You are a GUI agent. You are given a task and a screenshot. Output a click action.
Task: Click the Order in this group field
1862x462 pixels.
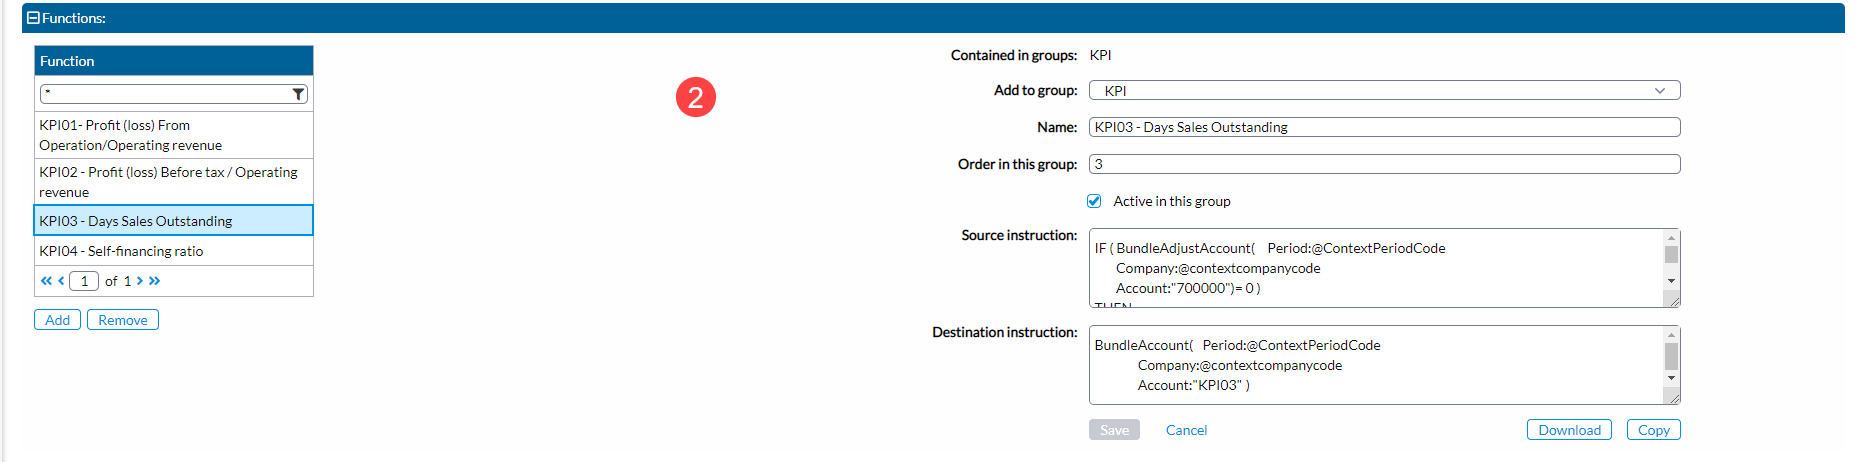point(1383,164)
